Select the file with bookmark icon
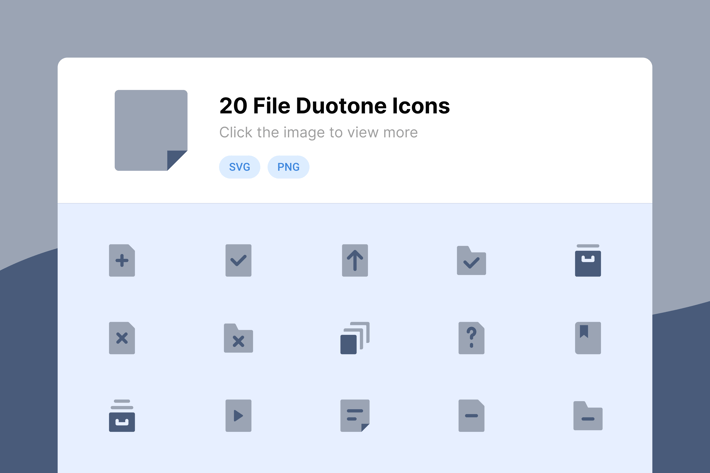Screen dimensions: 710x473 pyautogui.click(x=588, y=338)
